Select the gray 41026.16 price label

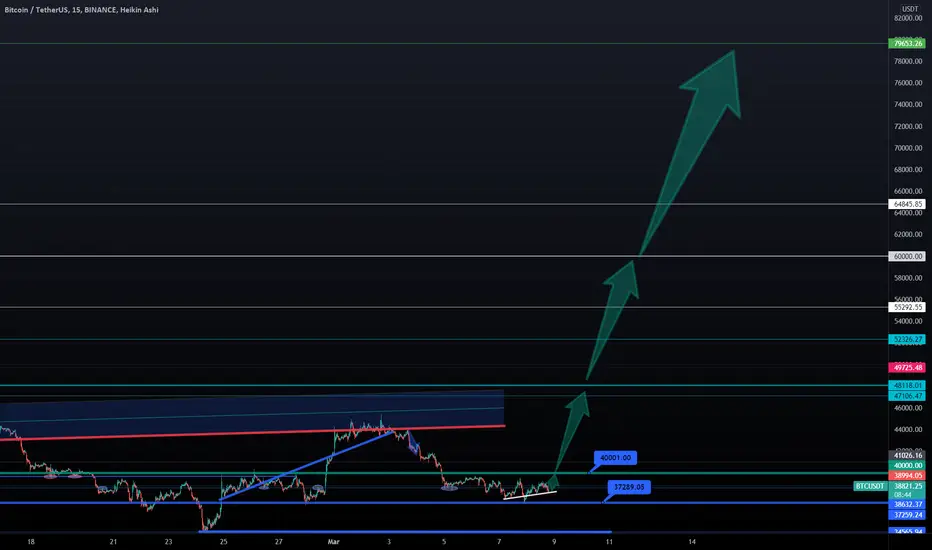(x=907, y=455)
